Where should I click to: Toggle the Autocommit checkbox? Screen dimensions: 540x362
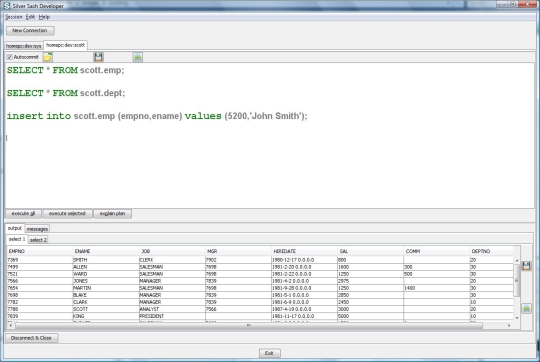tap(10, 57)
